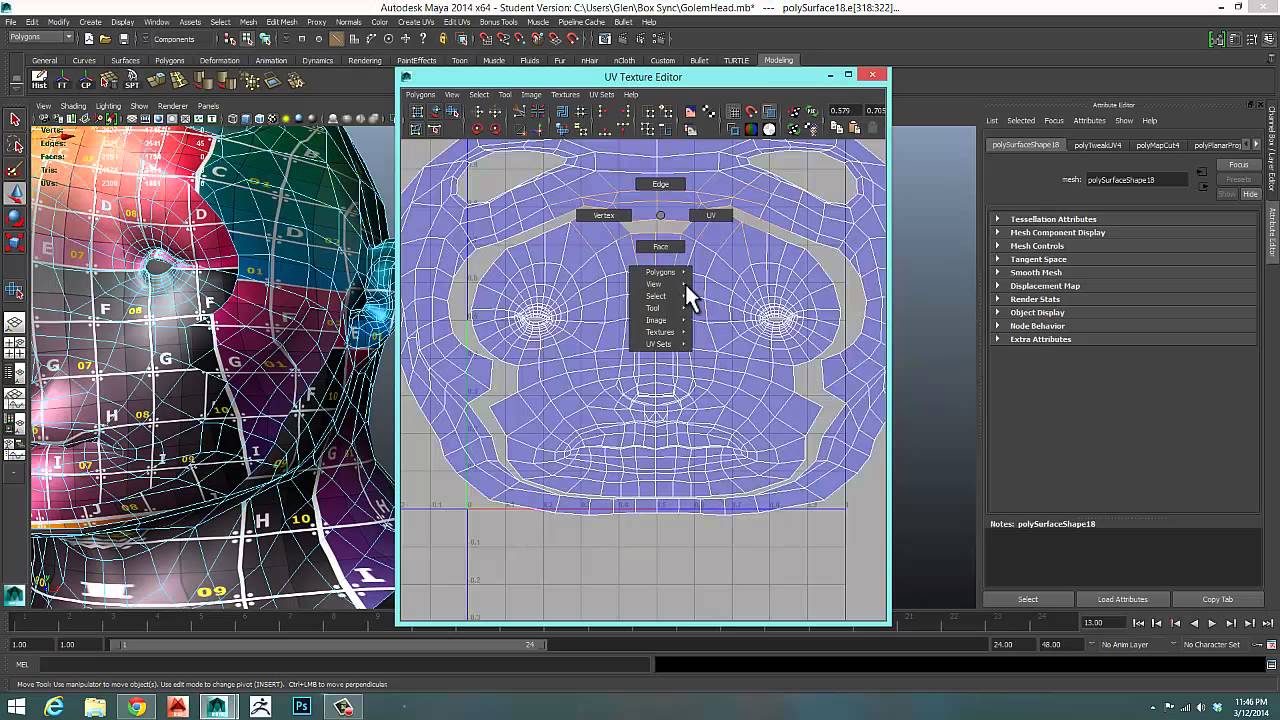Click the copy UVs icon in UV editor
The image size is (1280, 720).
tap(836, 129)
